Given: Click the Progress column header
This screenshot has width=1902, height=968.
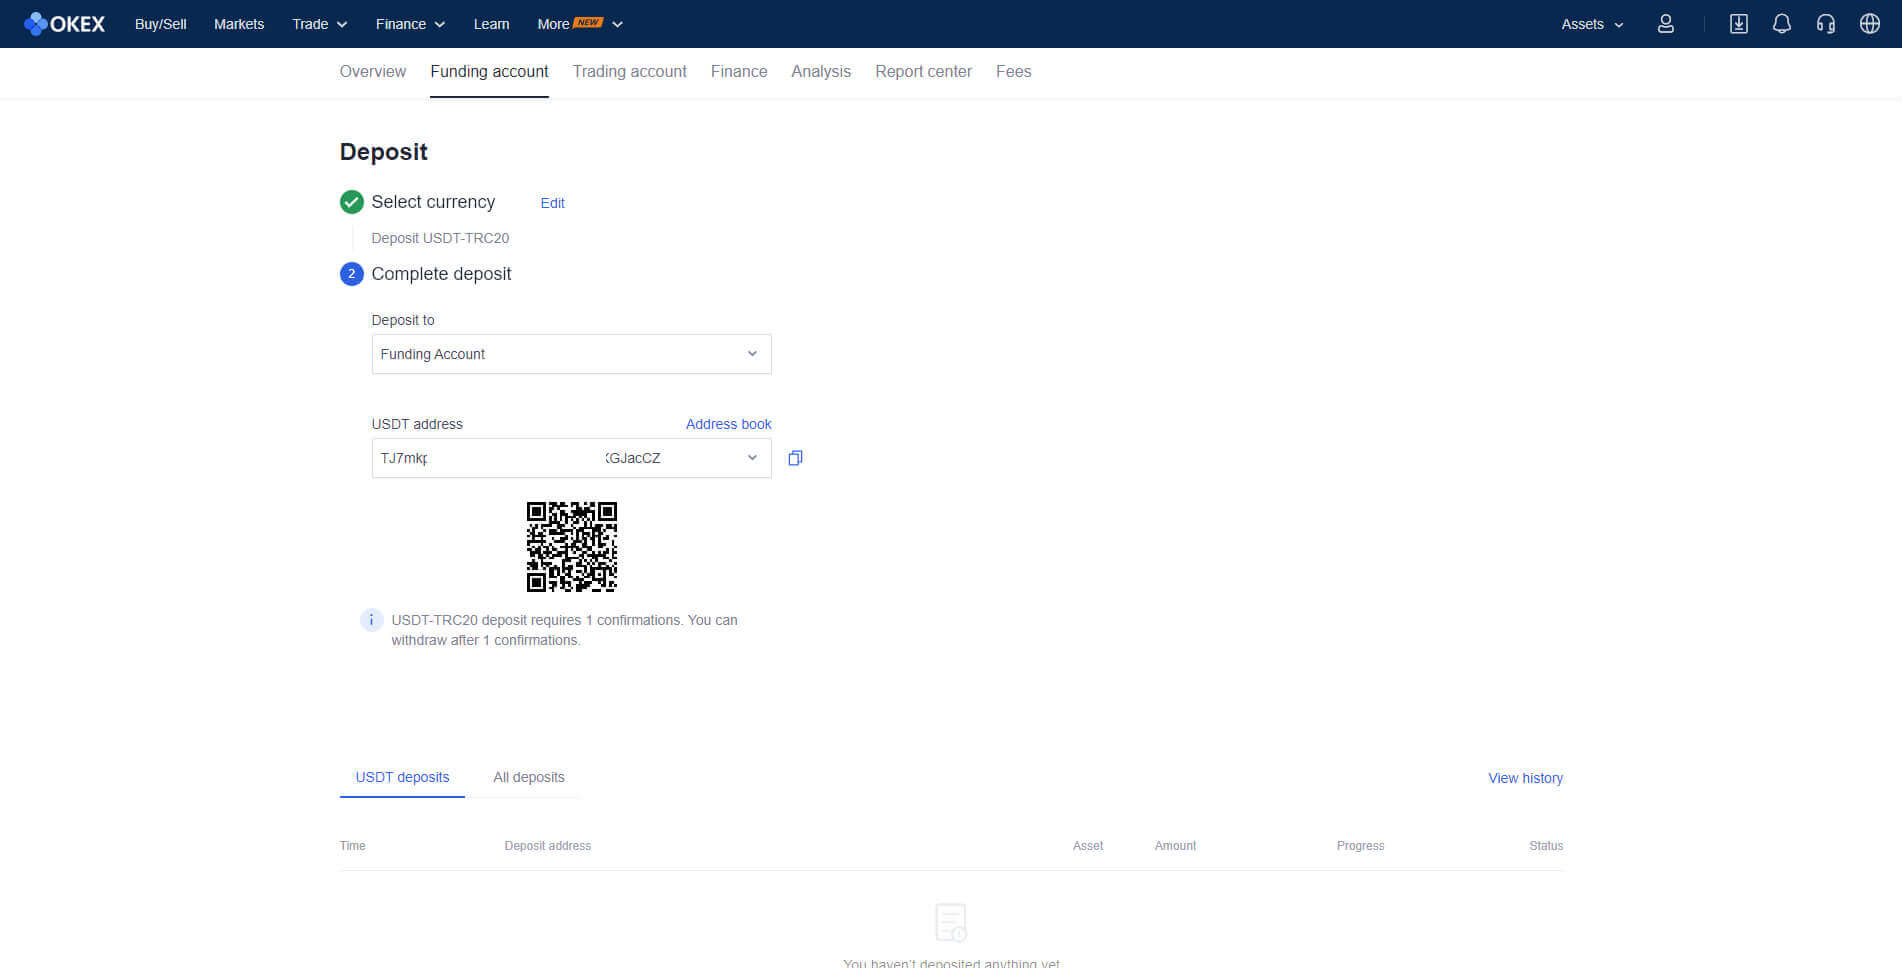Looking at the screenshot, I should pos(1360,846).
